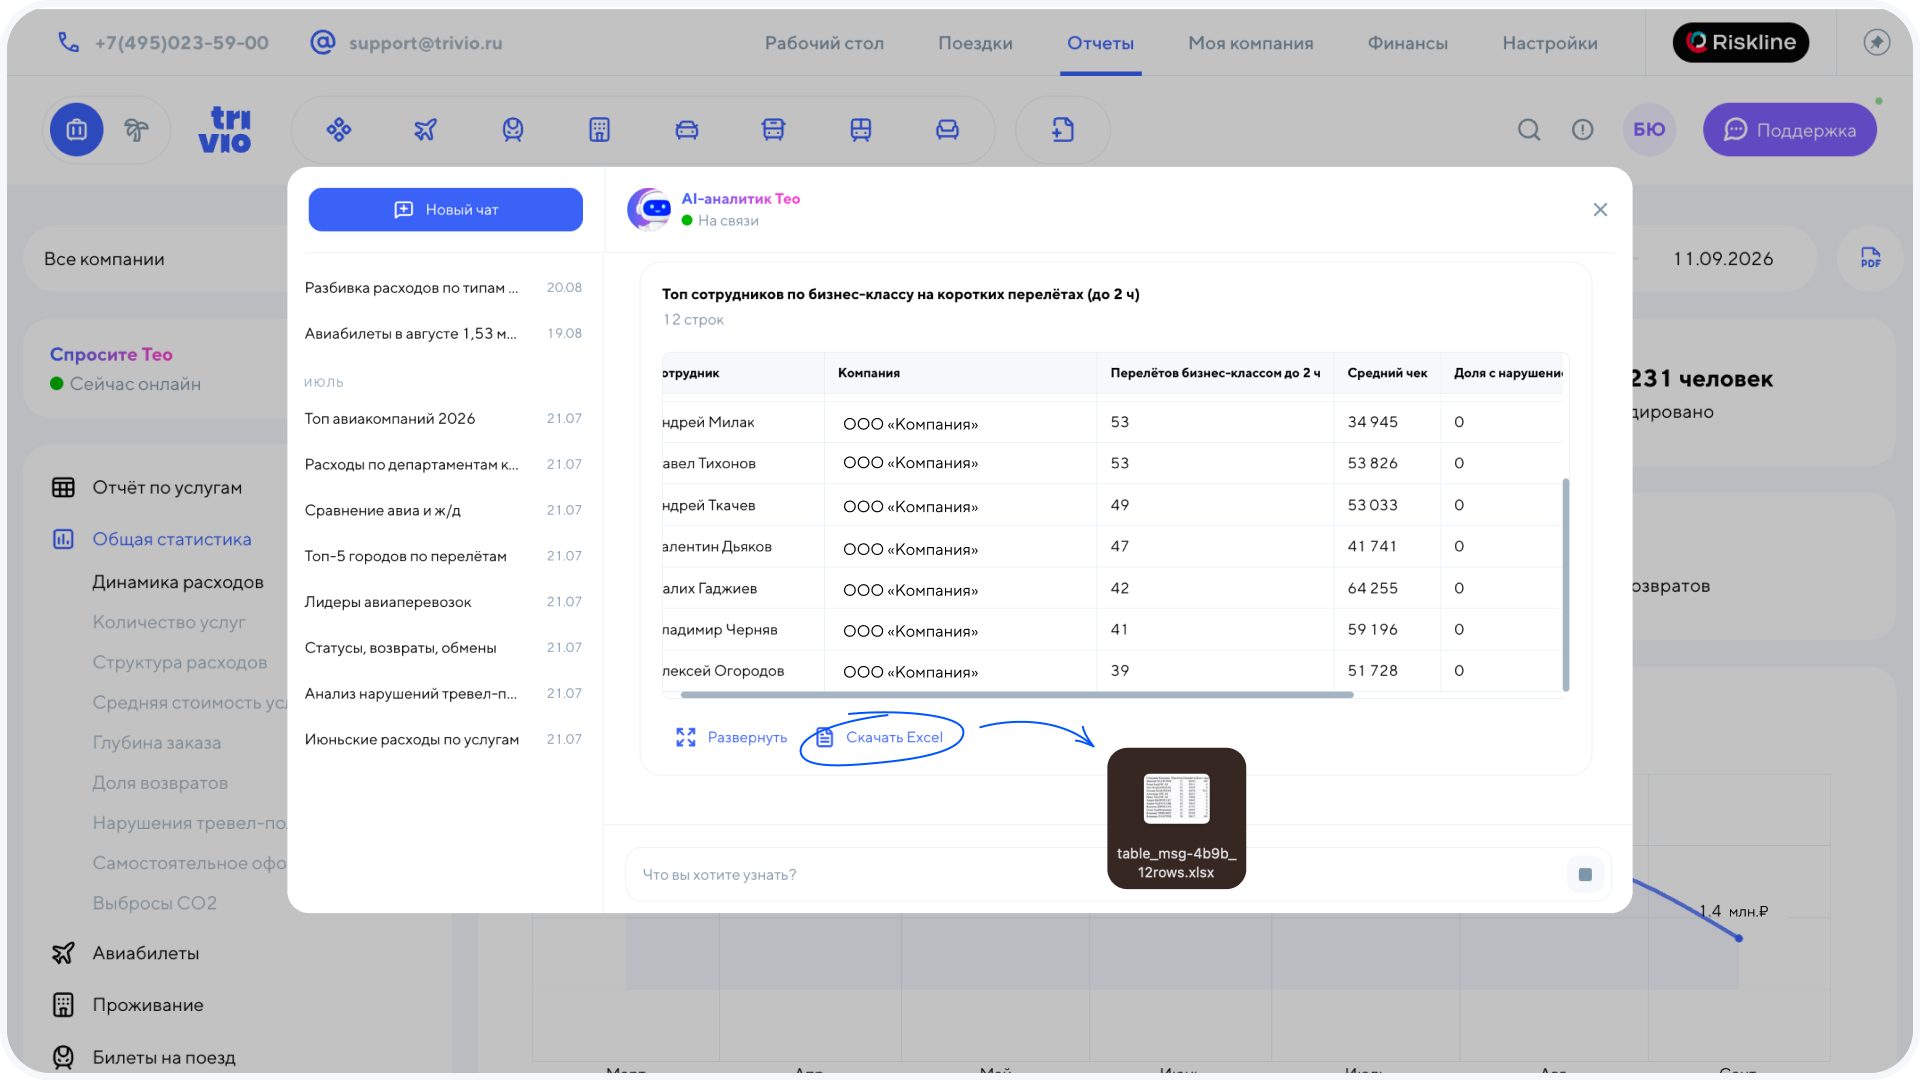This screenshot has width=1920, height=1080.
Task: Open the Поддержка support button
Action: tap(1790, 130)
